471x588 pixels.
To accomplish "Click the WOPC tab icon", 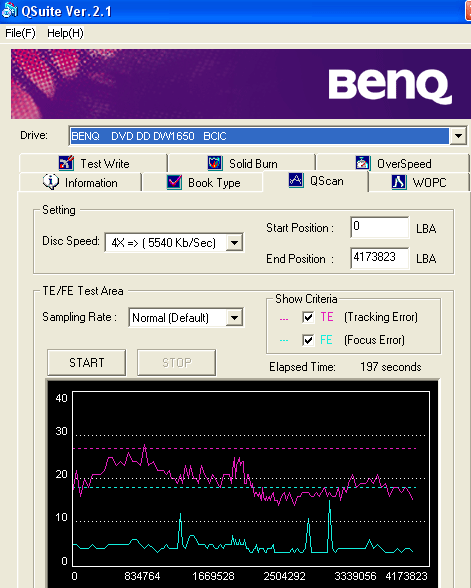I will point(399,182).
